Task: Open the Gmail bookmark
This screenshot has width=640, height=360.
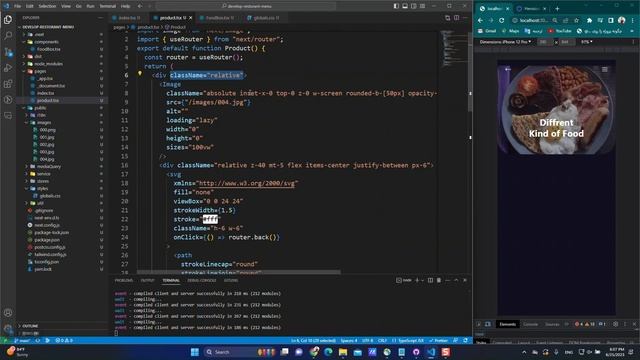Action: point(487,31)
